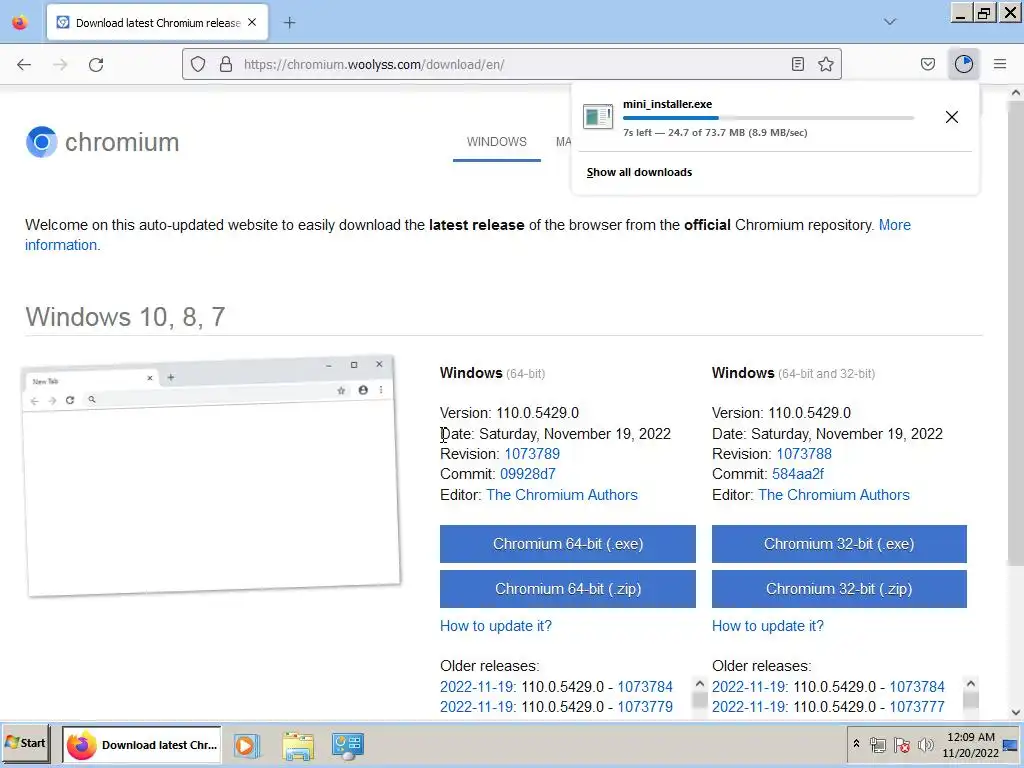Viewport: 1024px width, 768px height.
Task: Open The Chromium Authors link for 64-bit
Action: (562, 495)
